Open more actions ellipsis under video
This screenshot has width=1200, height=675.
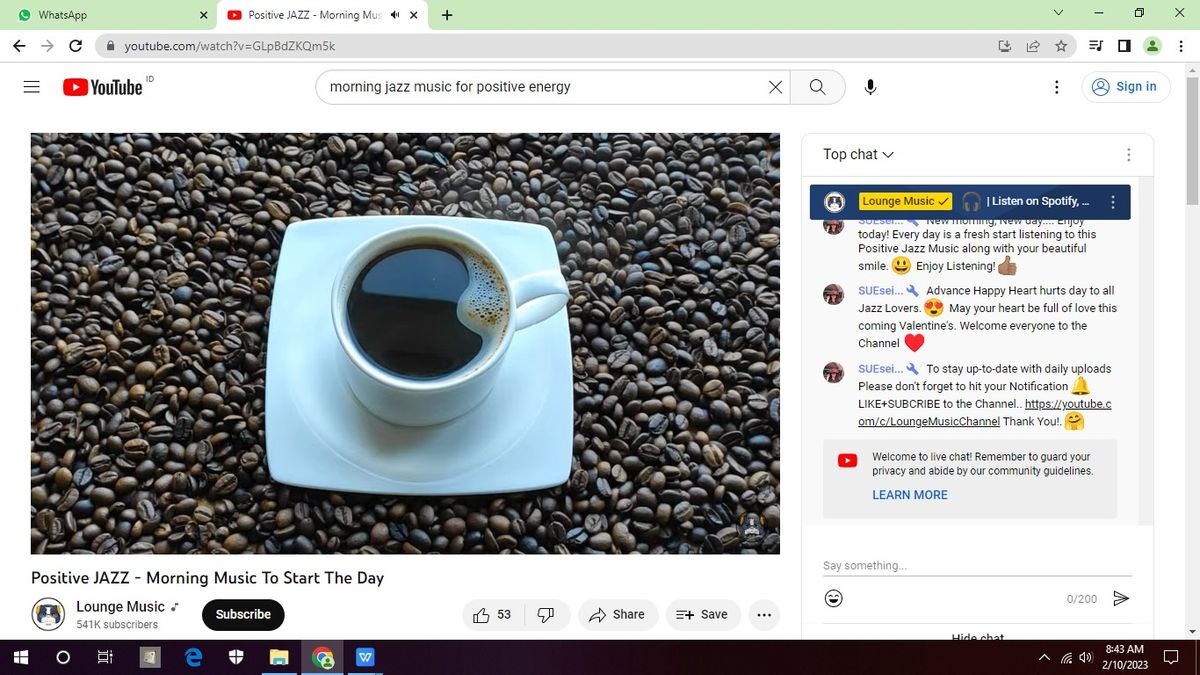pos(764,615)
